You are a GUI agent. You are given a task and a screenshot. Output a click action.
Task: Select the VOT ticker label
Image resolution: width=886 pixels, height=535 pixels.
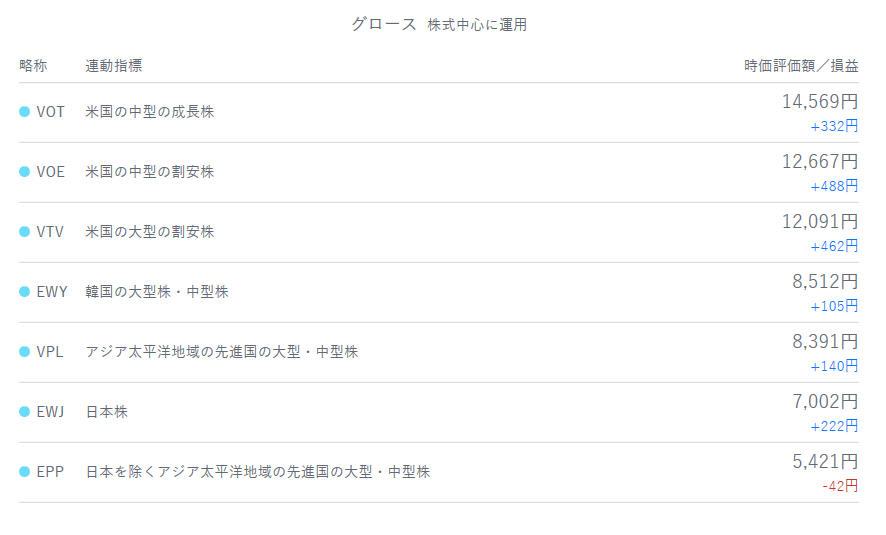[50, 112]
